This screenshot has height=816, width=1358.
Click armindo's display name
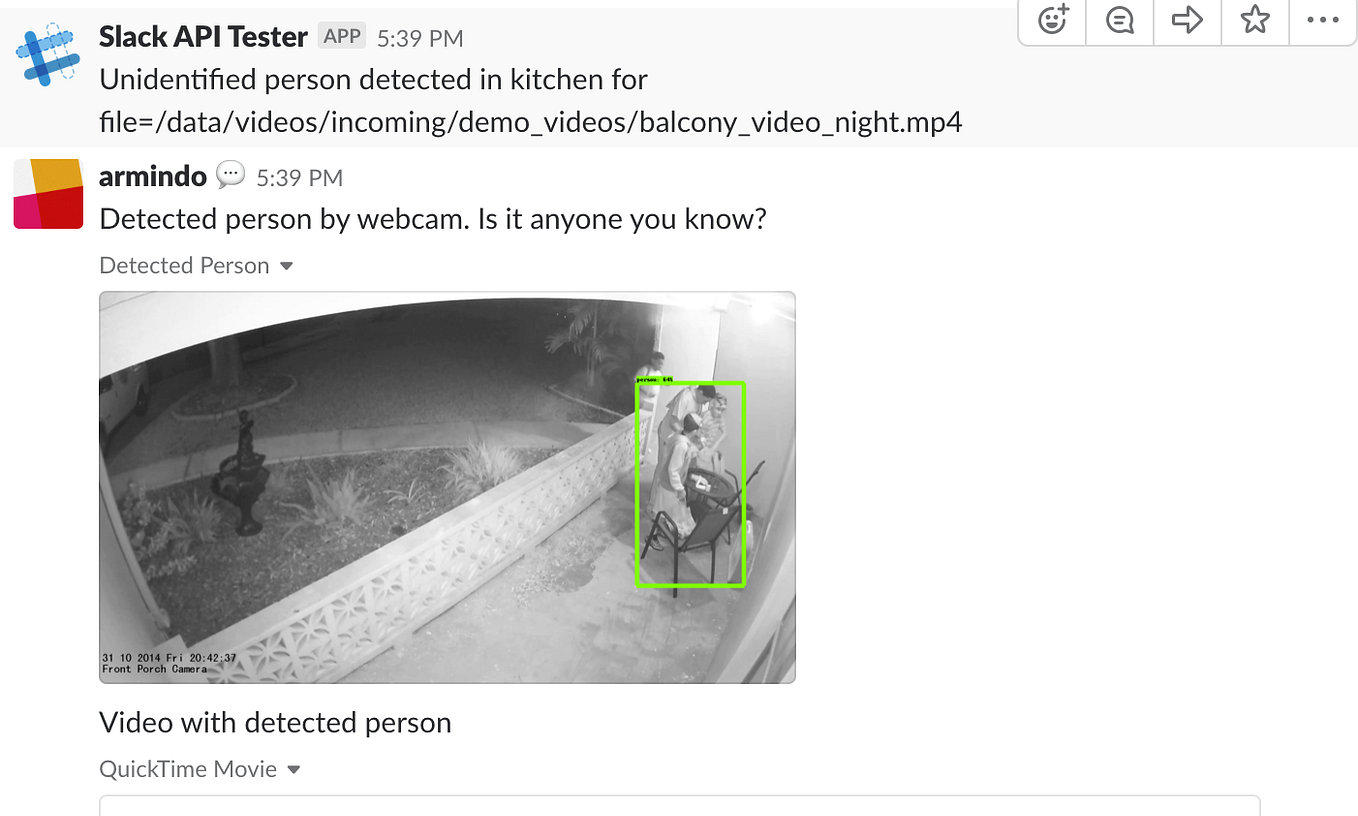[153, 175]
